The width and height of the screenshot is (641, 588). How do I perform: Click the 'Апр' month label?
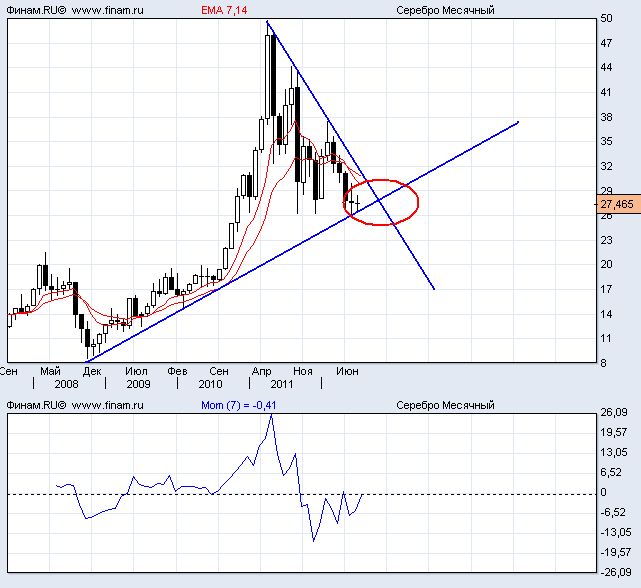point(262,371)
